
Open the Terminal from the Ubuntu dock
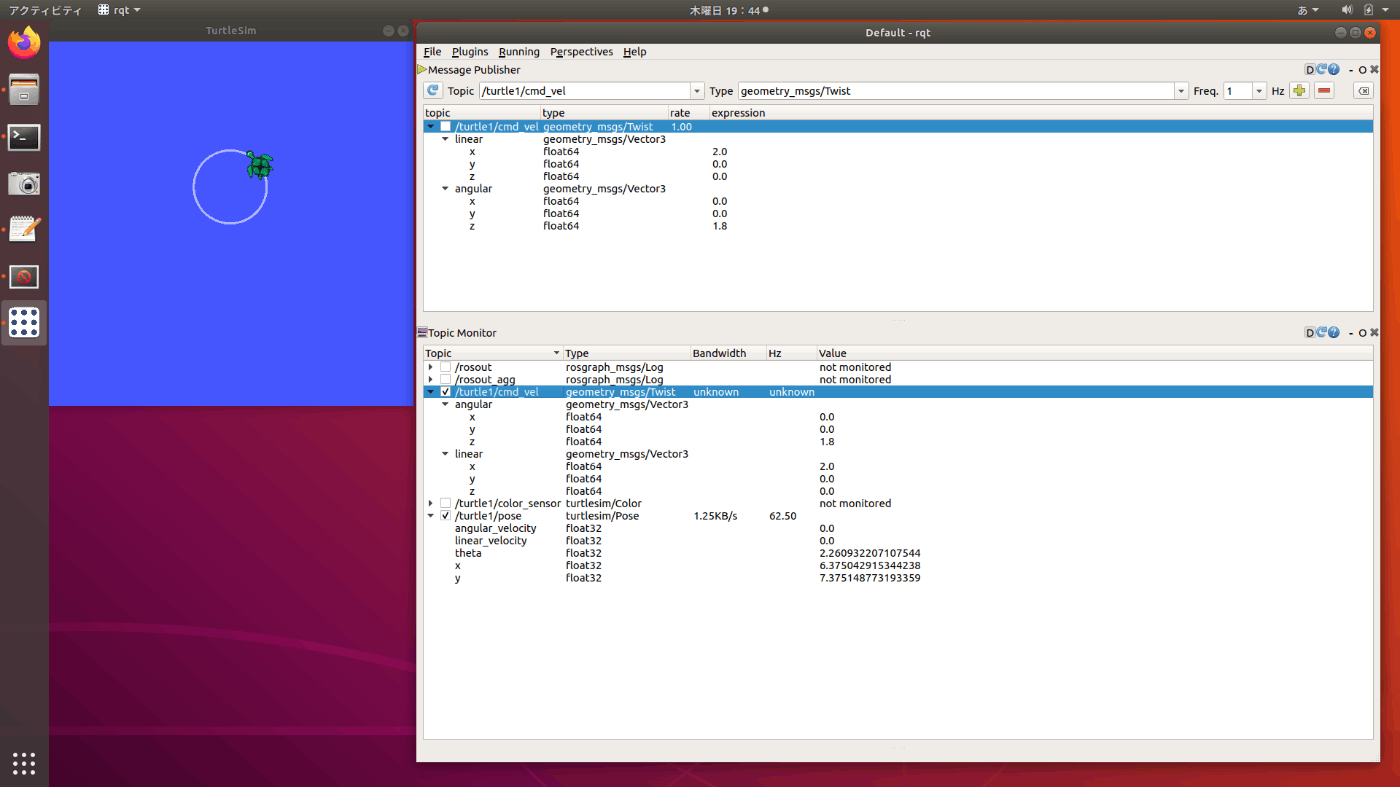tap(24, 138)
